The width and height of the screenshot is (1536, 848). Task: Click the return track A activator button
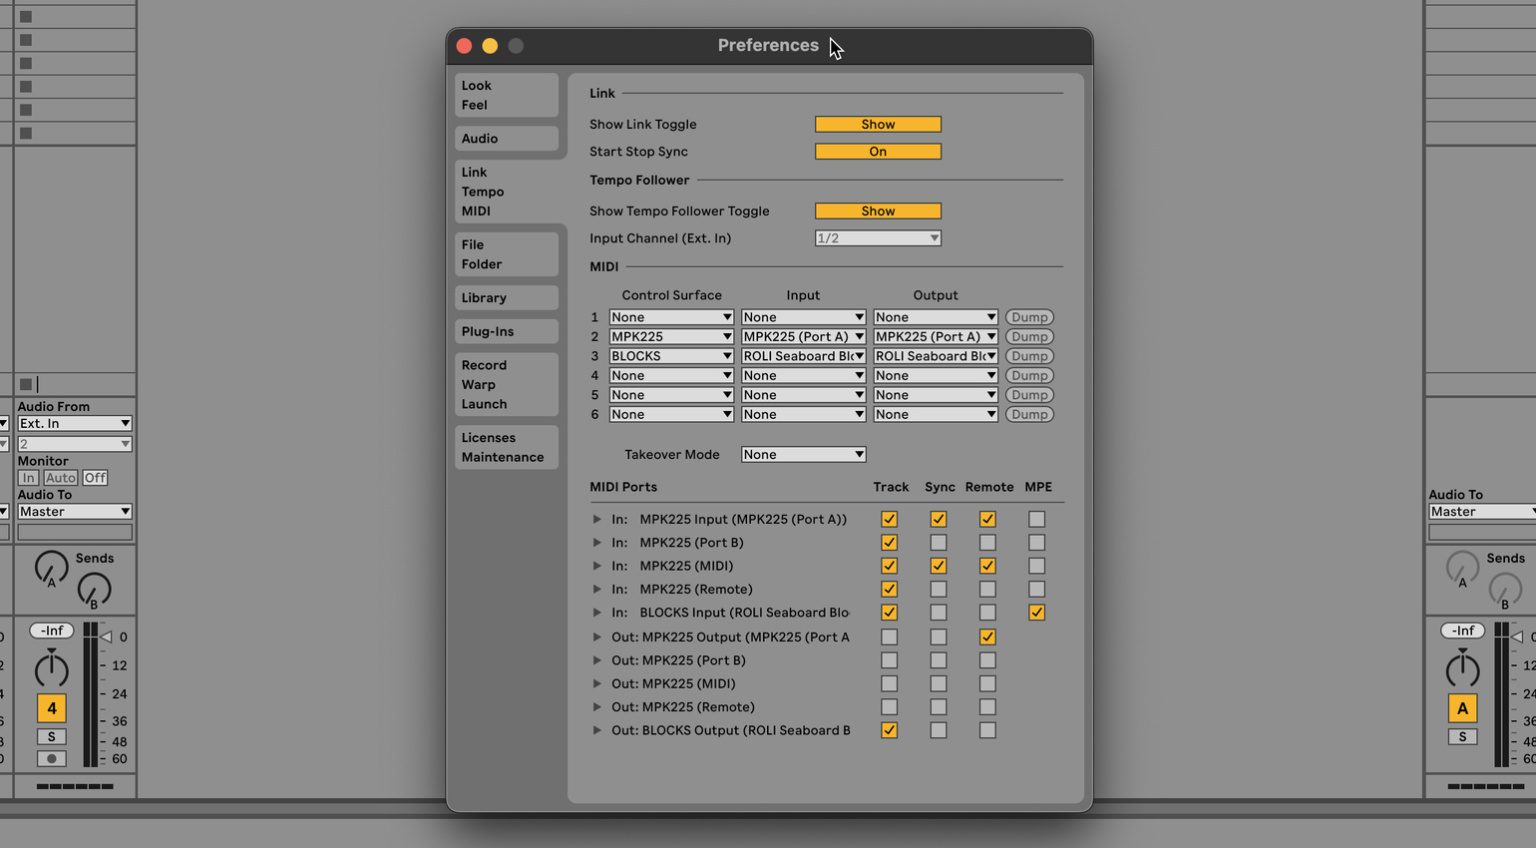click(x=1462, y=708)
